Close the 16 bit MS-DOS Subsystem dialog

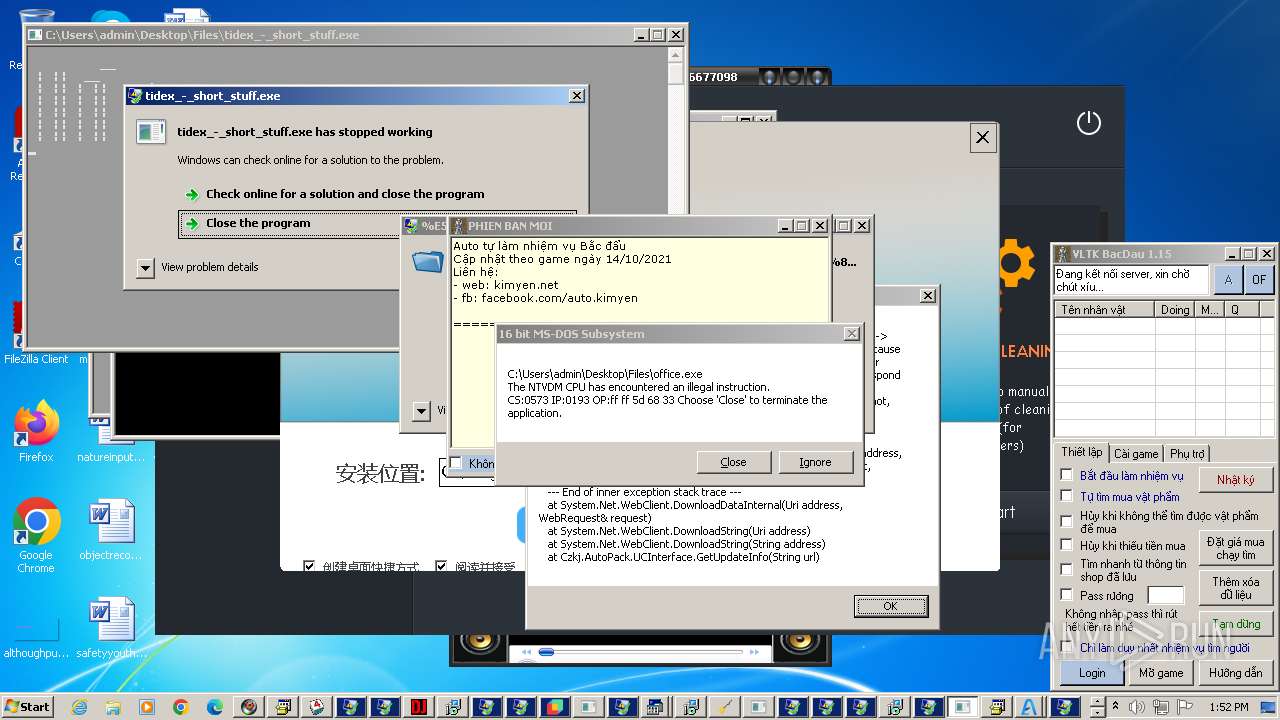tap(852, 333)
